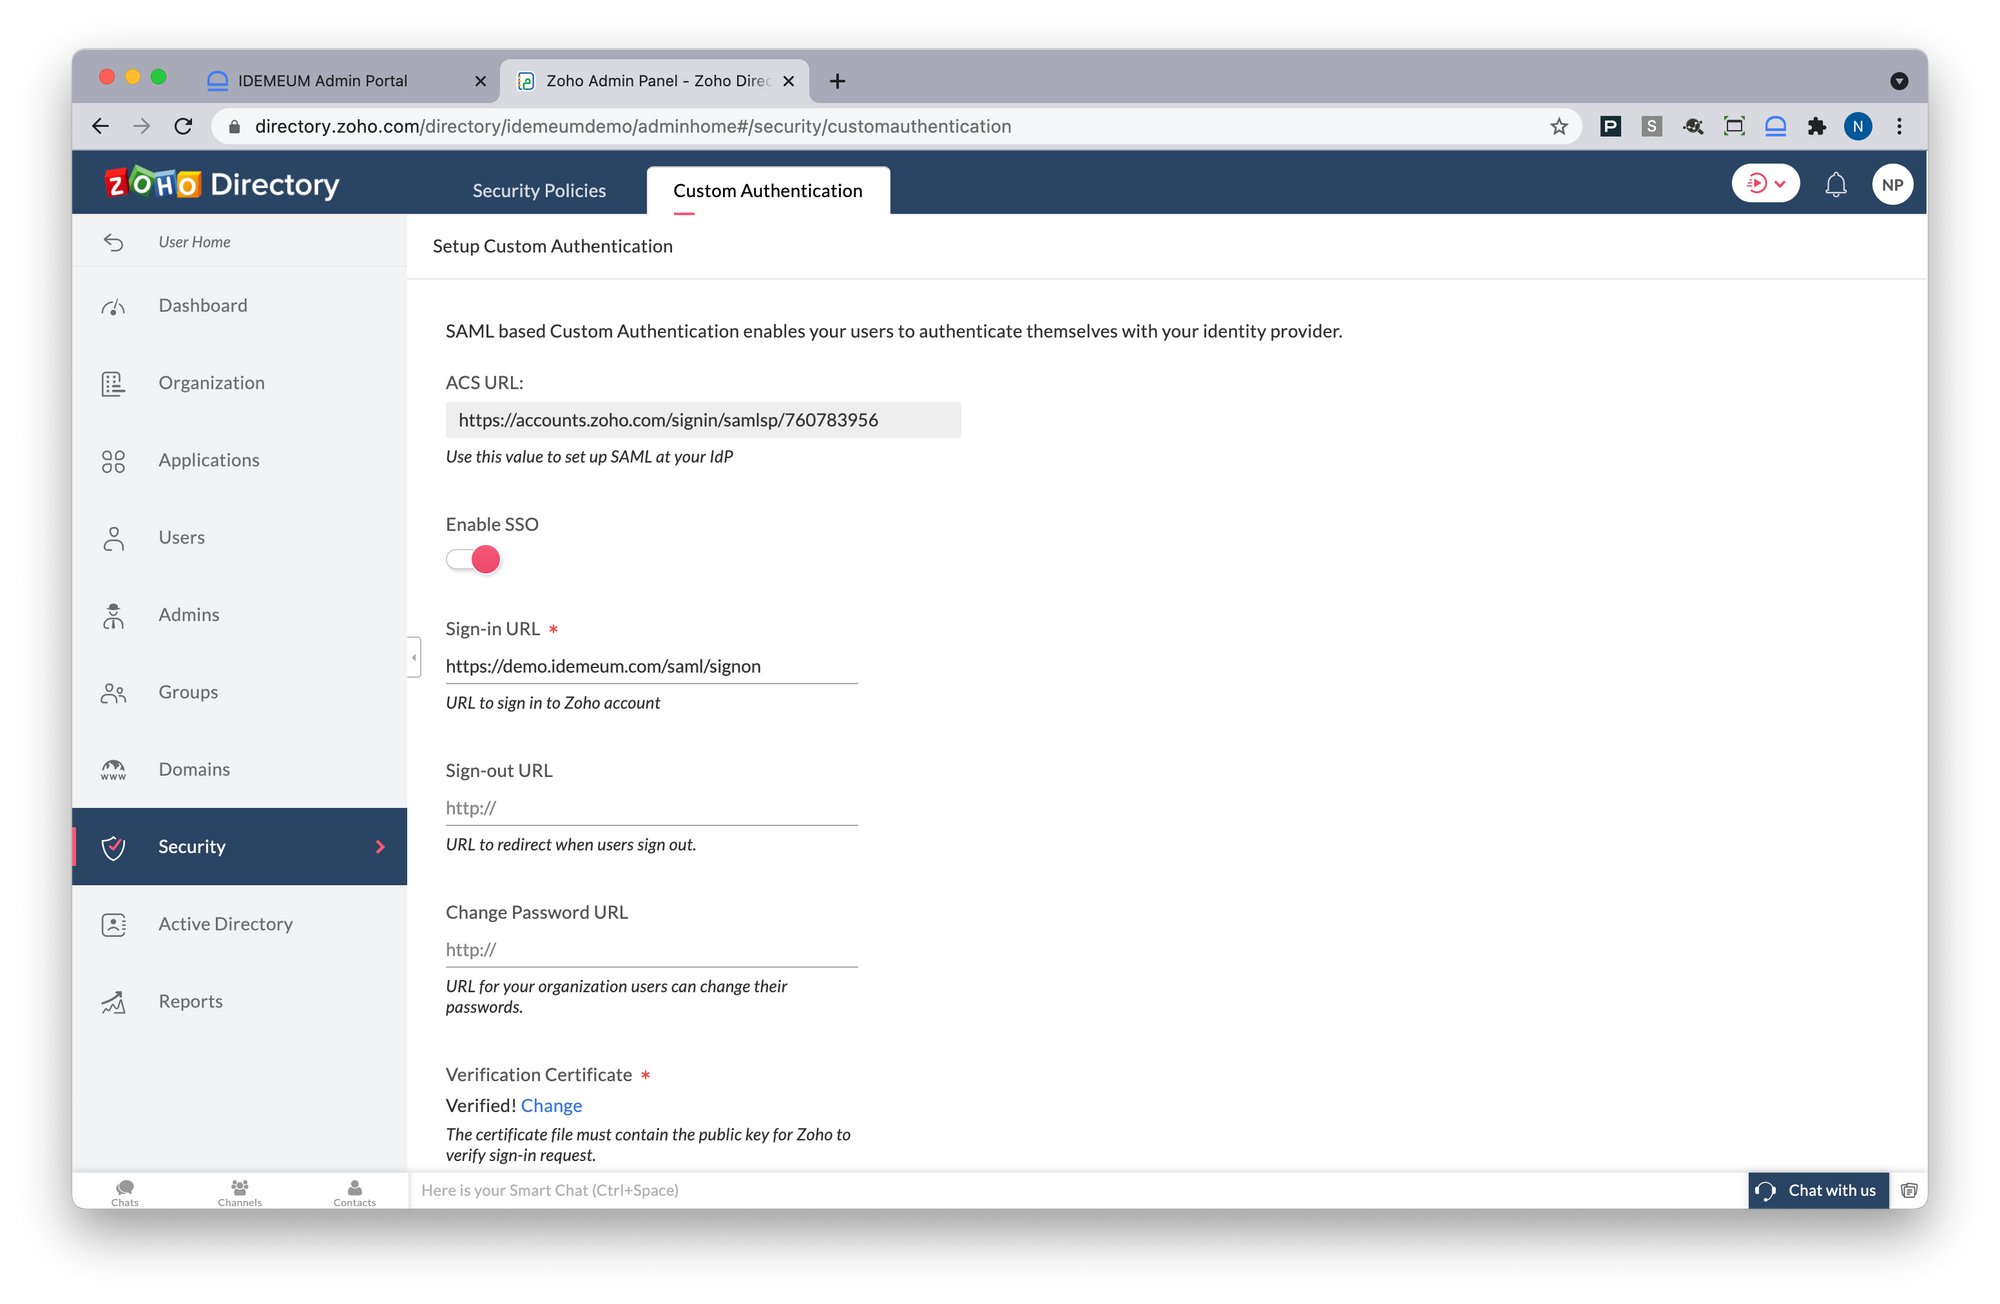The image size is (2000, 1304).
Task: Click the icon right of Chat with us
Action: [x=1909, y=1190]
